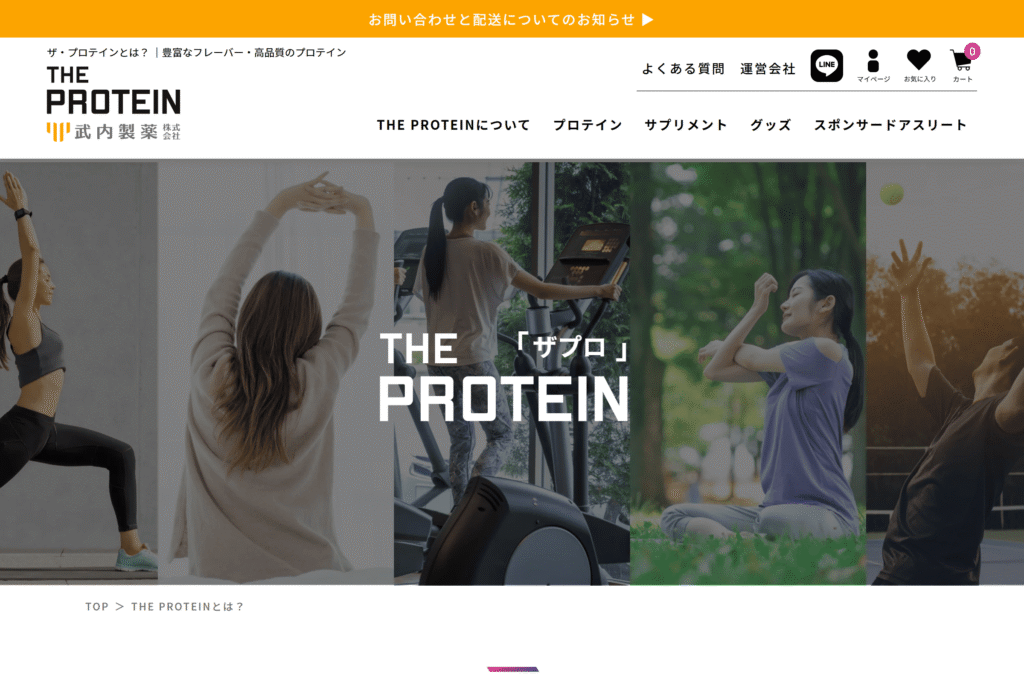Click THE PROTEIN header logo
Image resolution: width=1024 pixels, height=683 pixels.
[114, 90]
